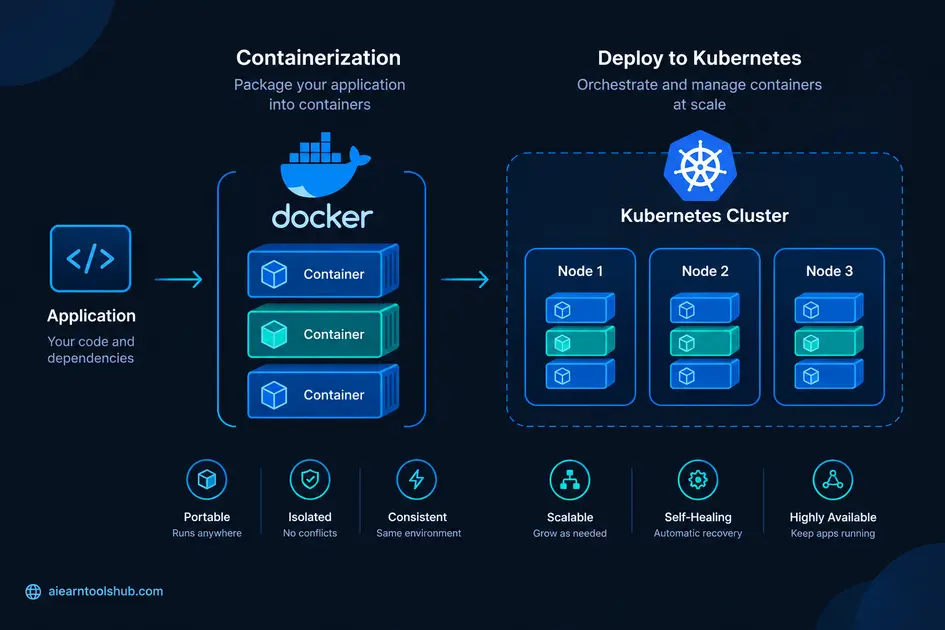This screenshot has width=945, height=630.
Task: Click the Kubernetes helm wheel logo
Action: click(x=700, y=166)
